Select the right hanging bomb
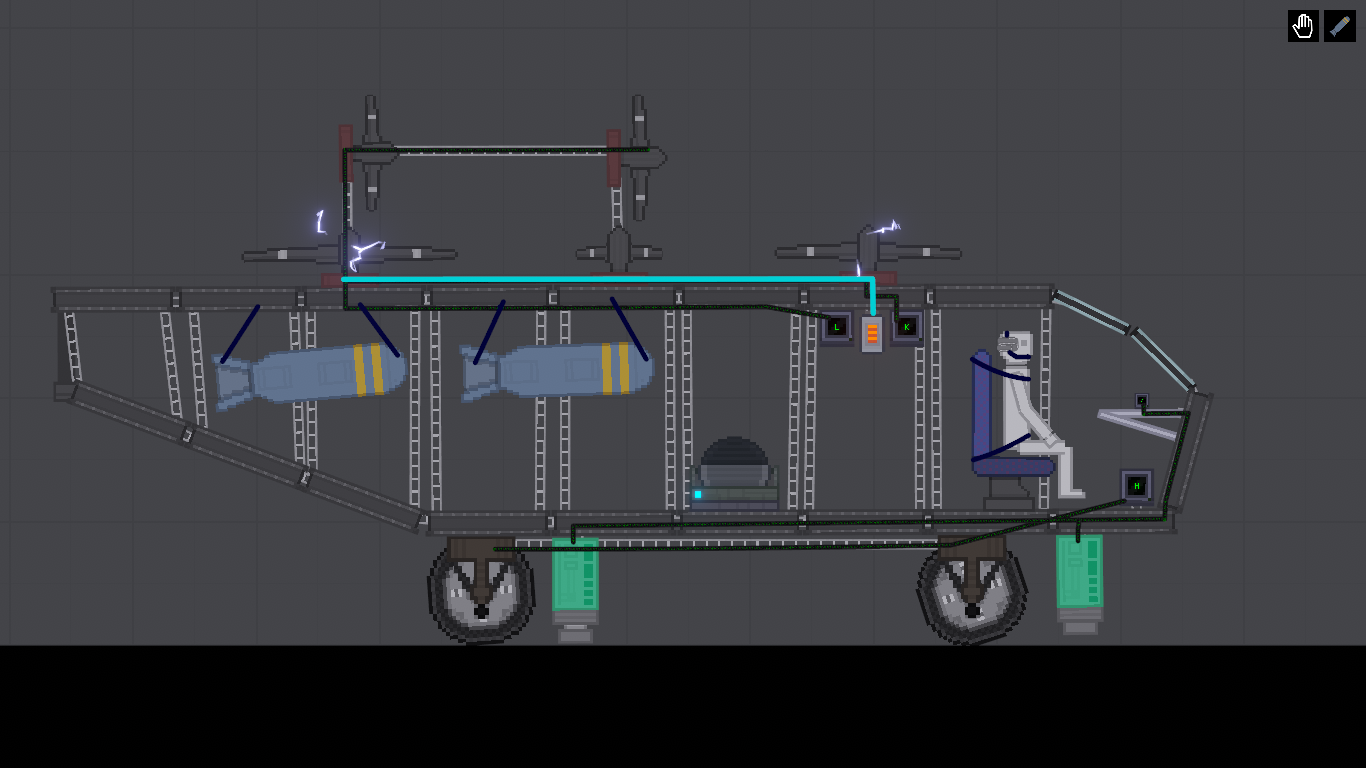The image size is (1366, 768). (x=557, y=371)
